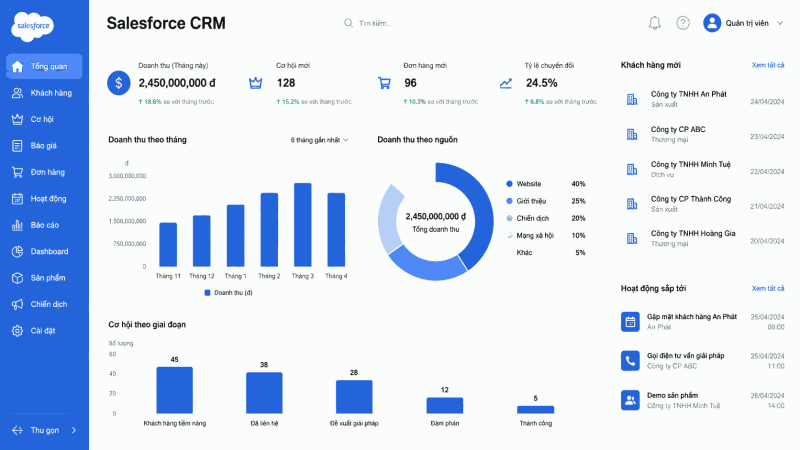The image size is (800, 450).
Task: Click the Sản phẩm box icon
Action: pyautogui.click(x=17, y=278)
